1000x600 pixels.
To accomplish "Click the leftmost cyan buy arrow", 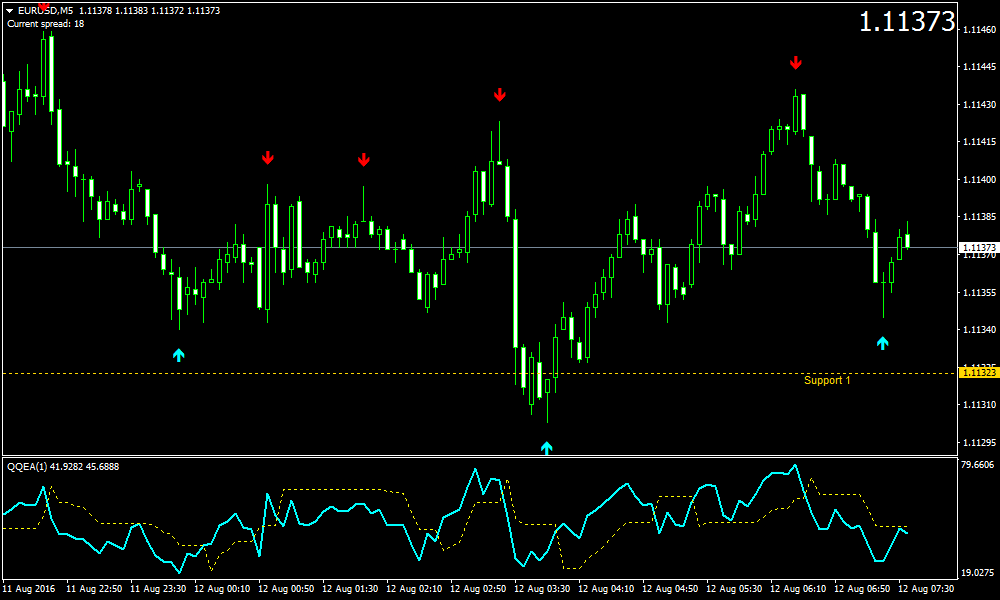I will (x=179, y=354).
